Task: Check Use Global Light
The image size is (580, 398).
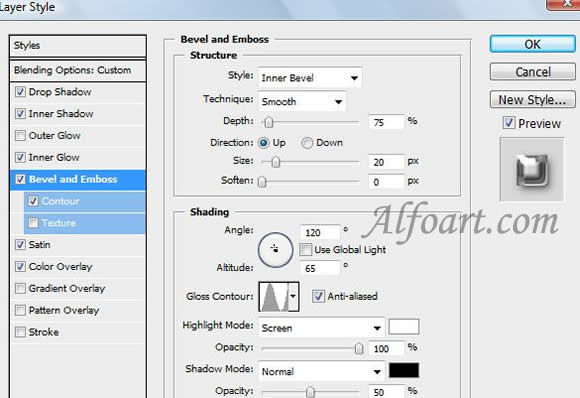Action: [305, 250]
